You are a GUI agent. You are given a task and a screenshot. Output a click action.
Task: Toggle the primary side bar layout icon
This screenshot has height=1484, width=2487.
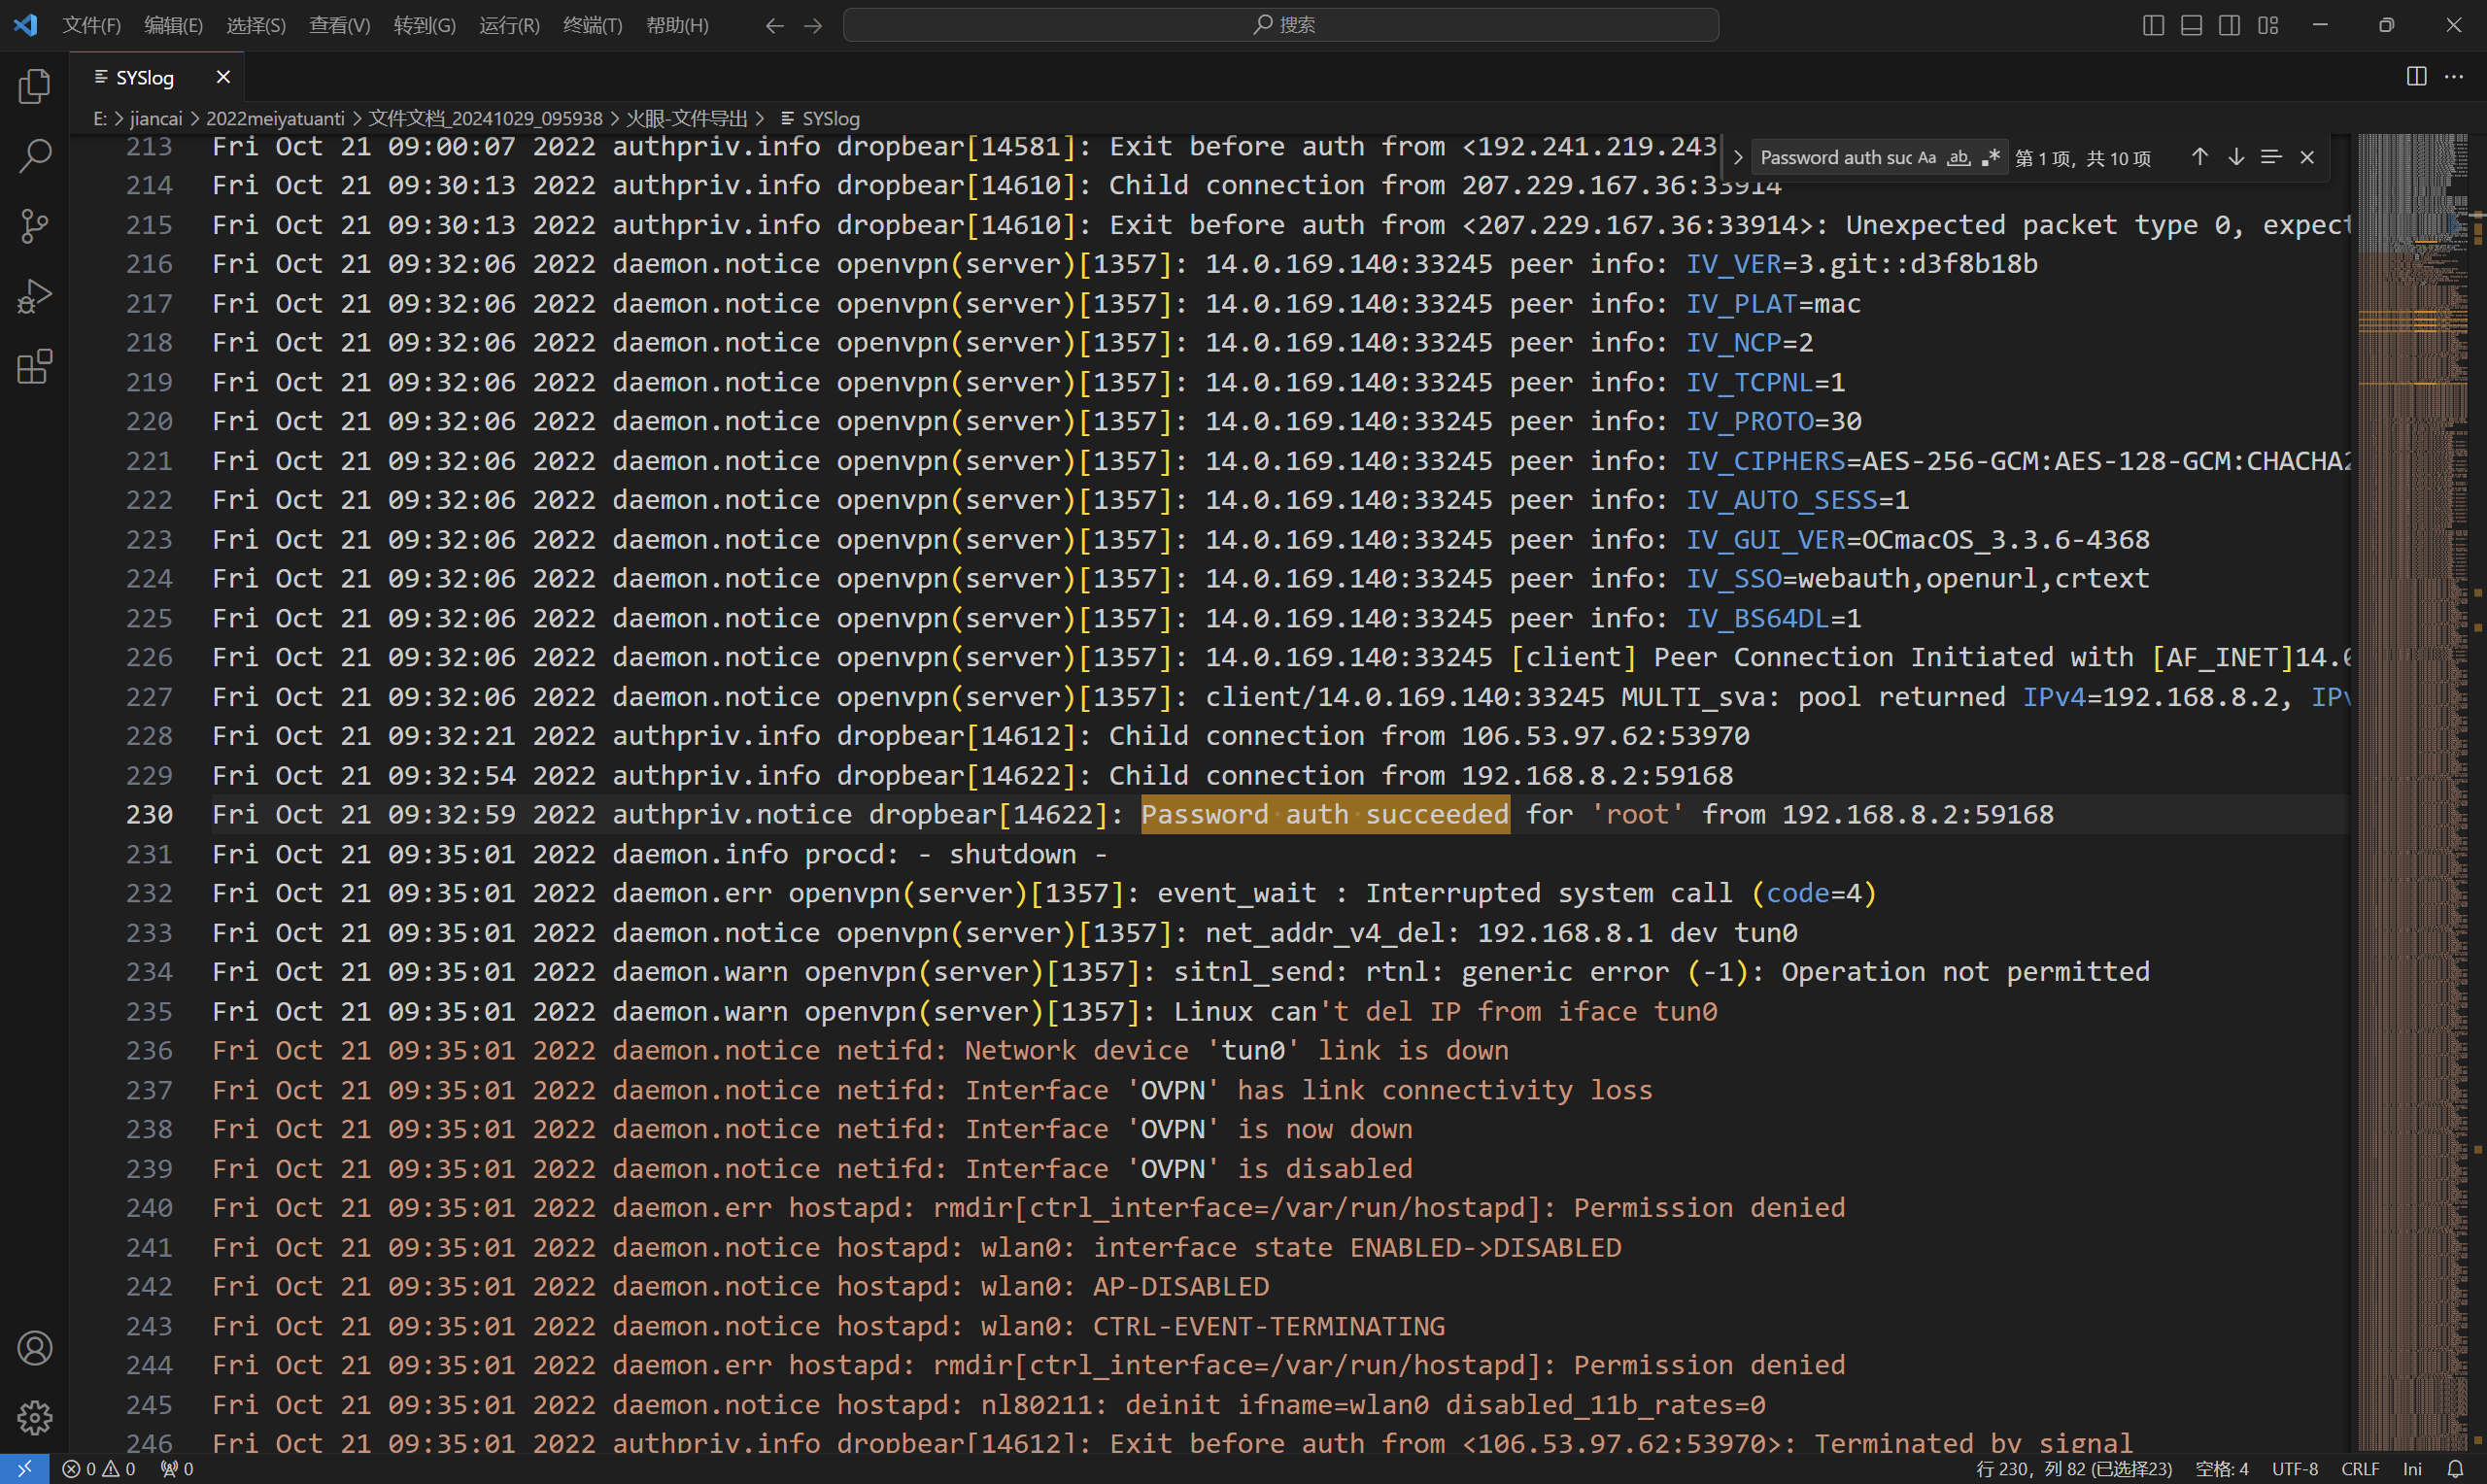click(2153, 25)
